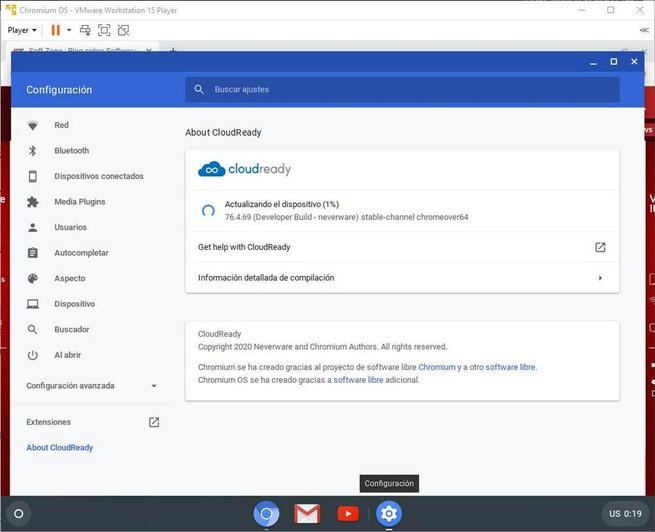Image resolution: width=655 pixels, height=532 pixels.
Task: Open Extensiones link in sidebar
Action: (48, 422)
